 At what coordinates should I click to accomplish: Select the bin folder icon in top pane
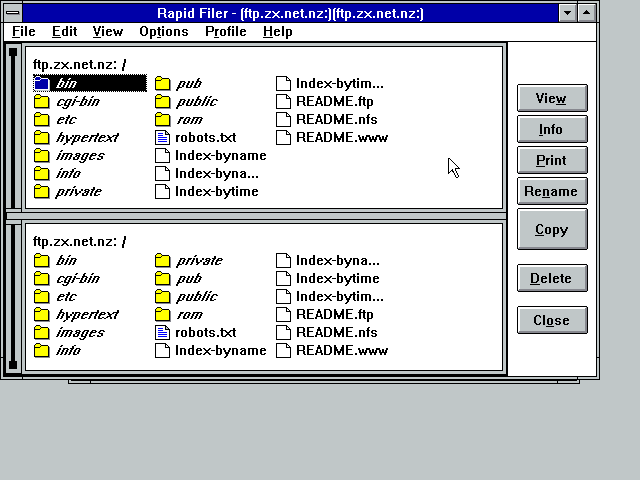click(x=42, y=84)
